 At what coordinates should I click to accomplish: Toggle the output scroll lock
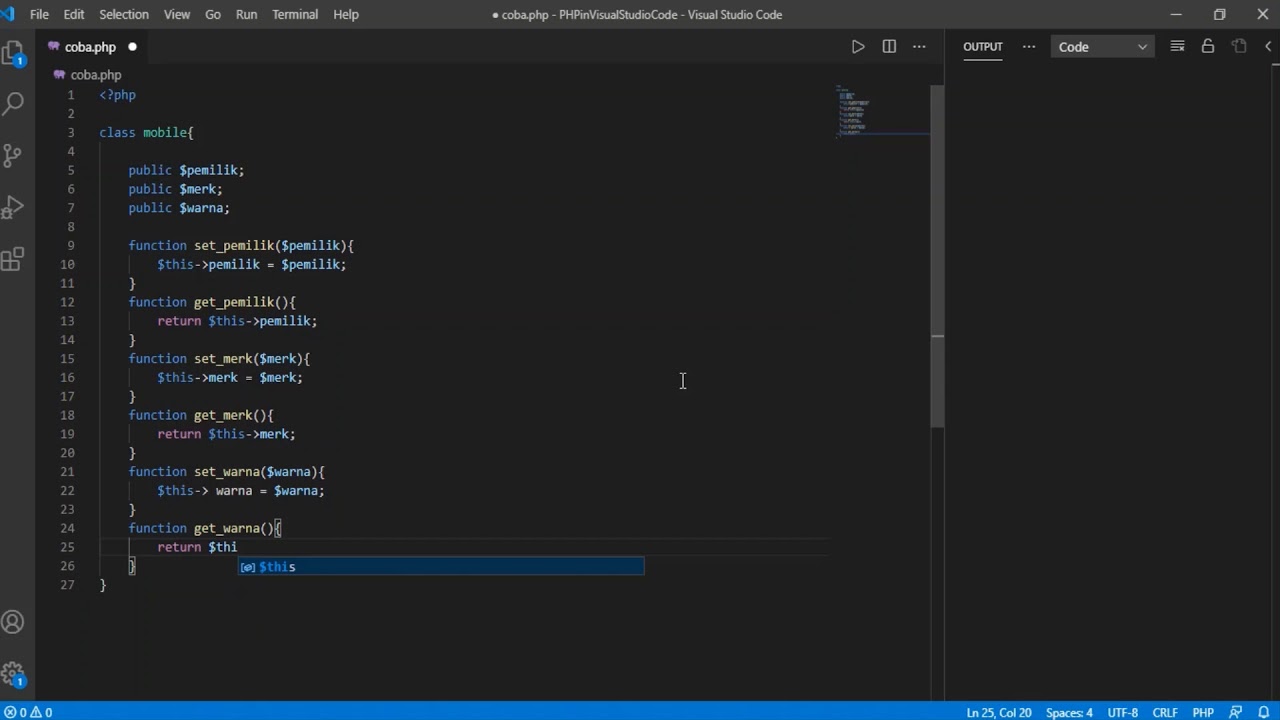(1208, 47)
